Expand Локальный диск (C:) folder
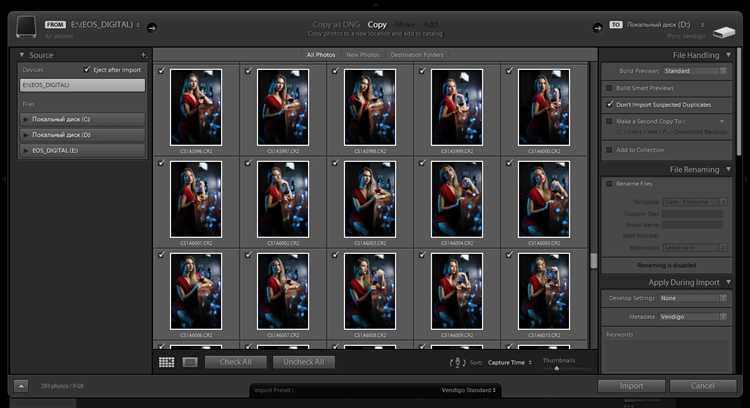This screenshot has width=750, height=408. point(25,119)
